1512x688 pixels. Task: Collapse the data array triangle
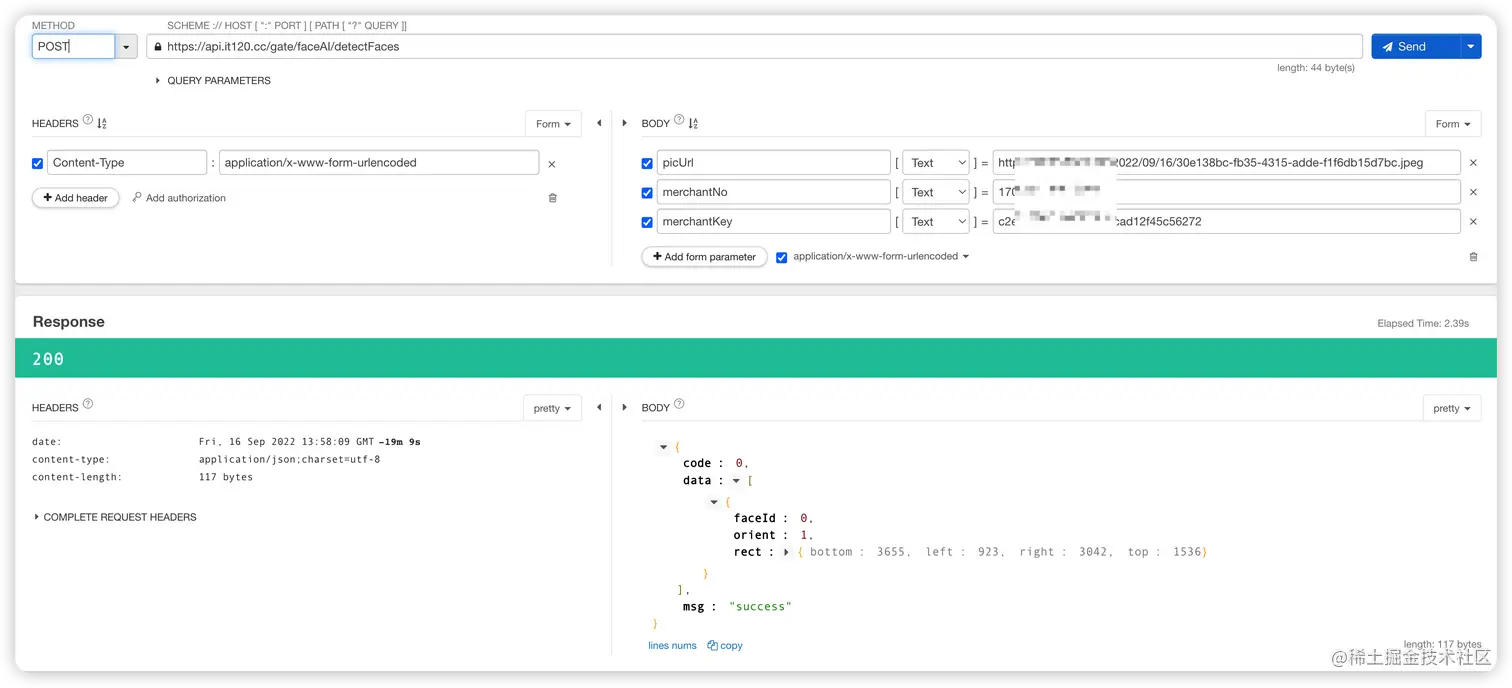click(736, 481)
